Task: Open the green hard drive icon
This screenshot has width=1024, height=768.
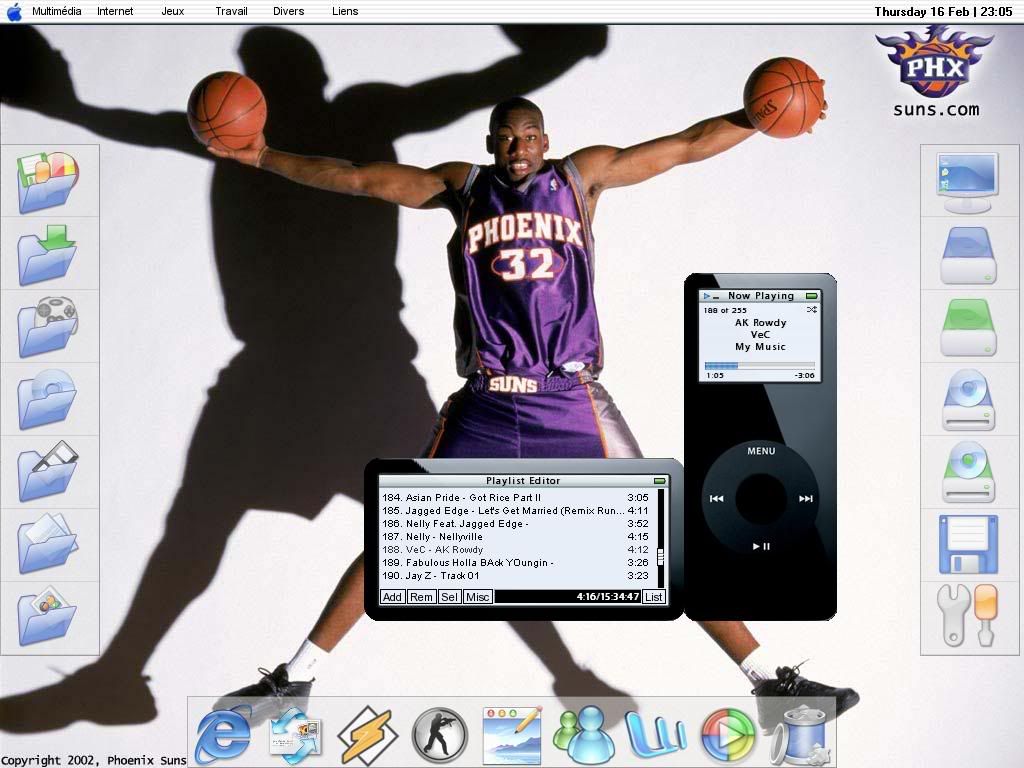Action: point(968,327)
